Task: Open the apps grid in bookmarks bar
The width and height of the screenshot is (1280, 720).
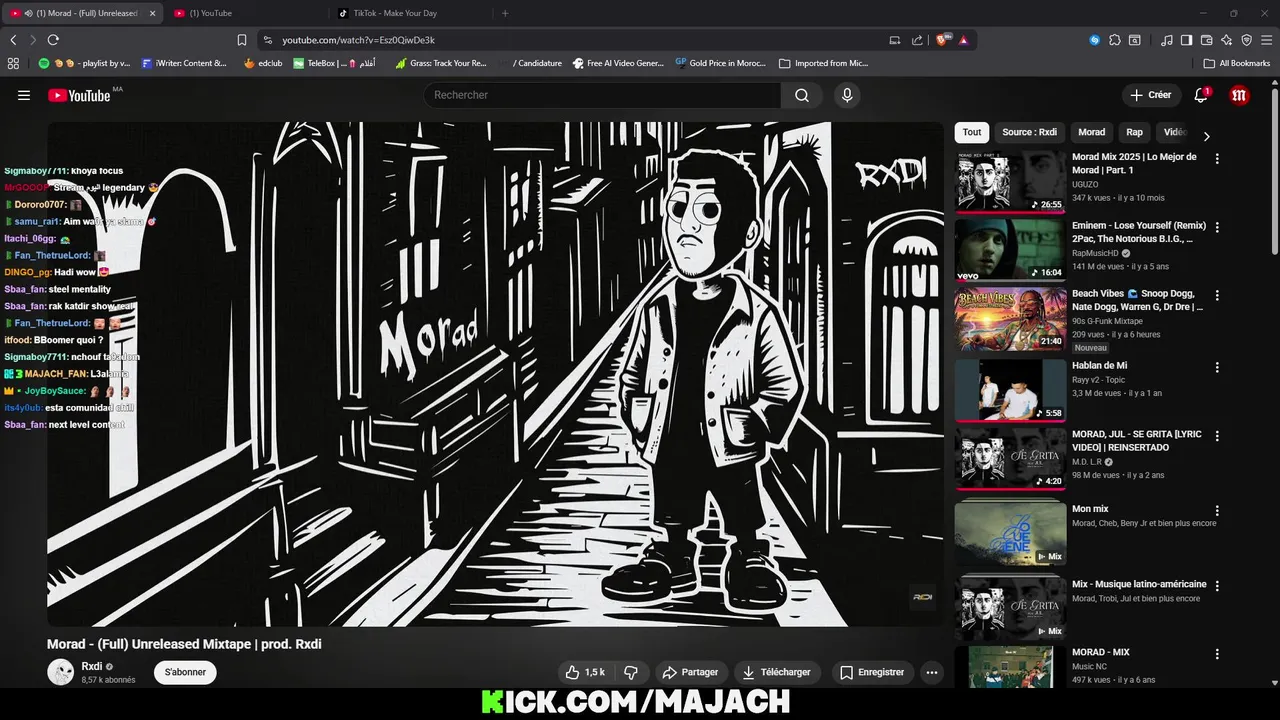Action: (13, 63)
